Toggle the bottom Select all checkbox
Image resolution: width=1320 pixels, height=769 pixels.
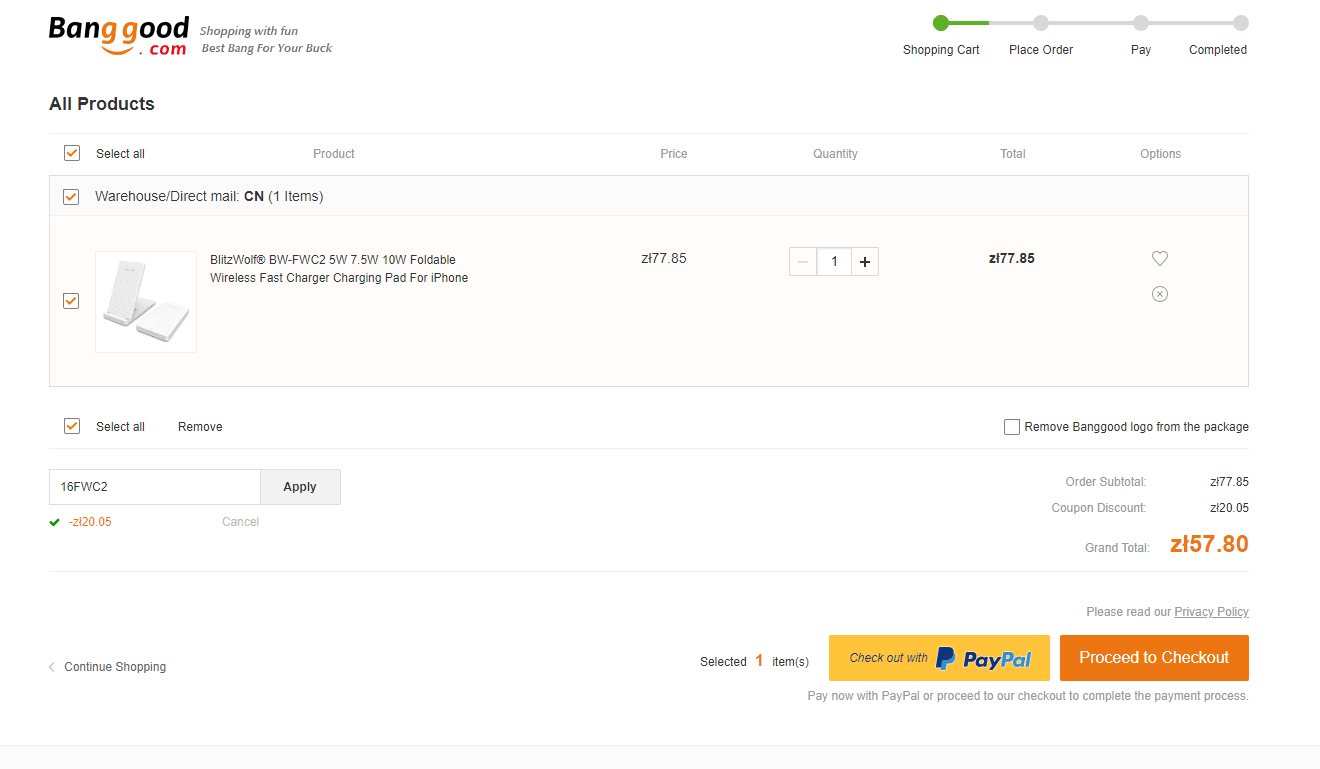(x=72, y=426)
